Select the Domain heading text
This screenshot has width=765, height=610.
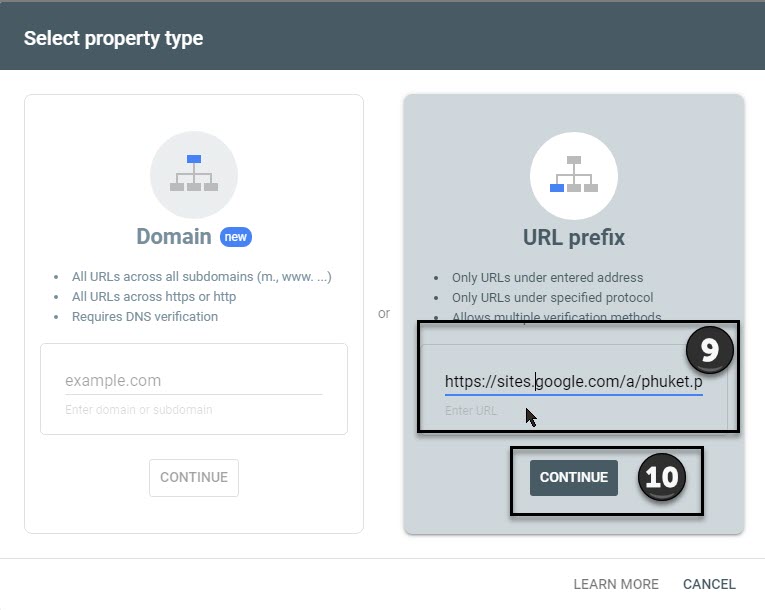(x=174, y=237)
